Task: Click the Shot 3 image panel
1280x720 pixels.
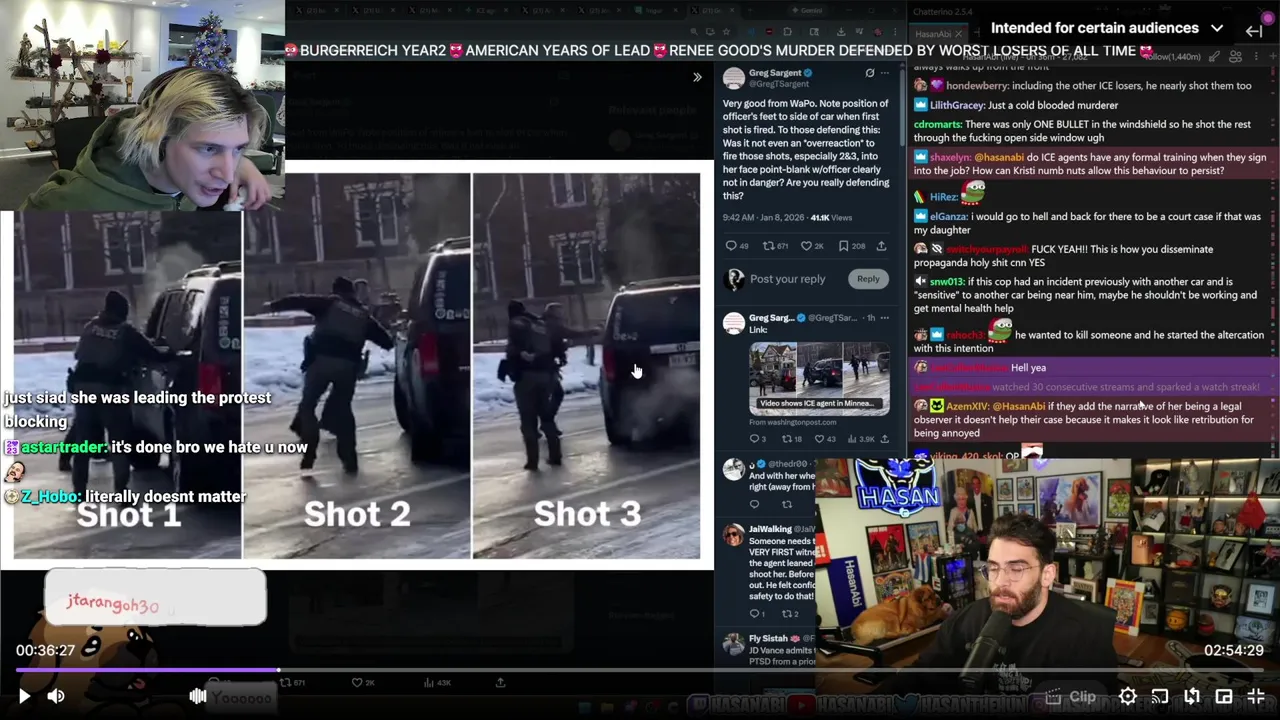Action: 587,366
